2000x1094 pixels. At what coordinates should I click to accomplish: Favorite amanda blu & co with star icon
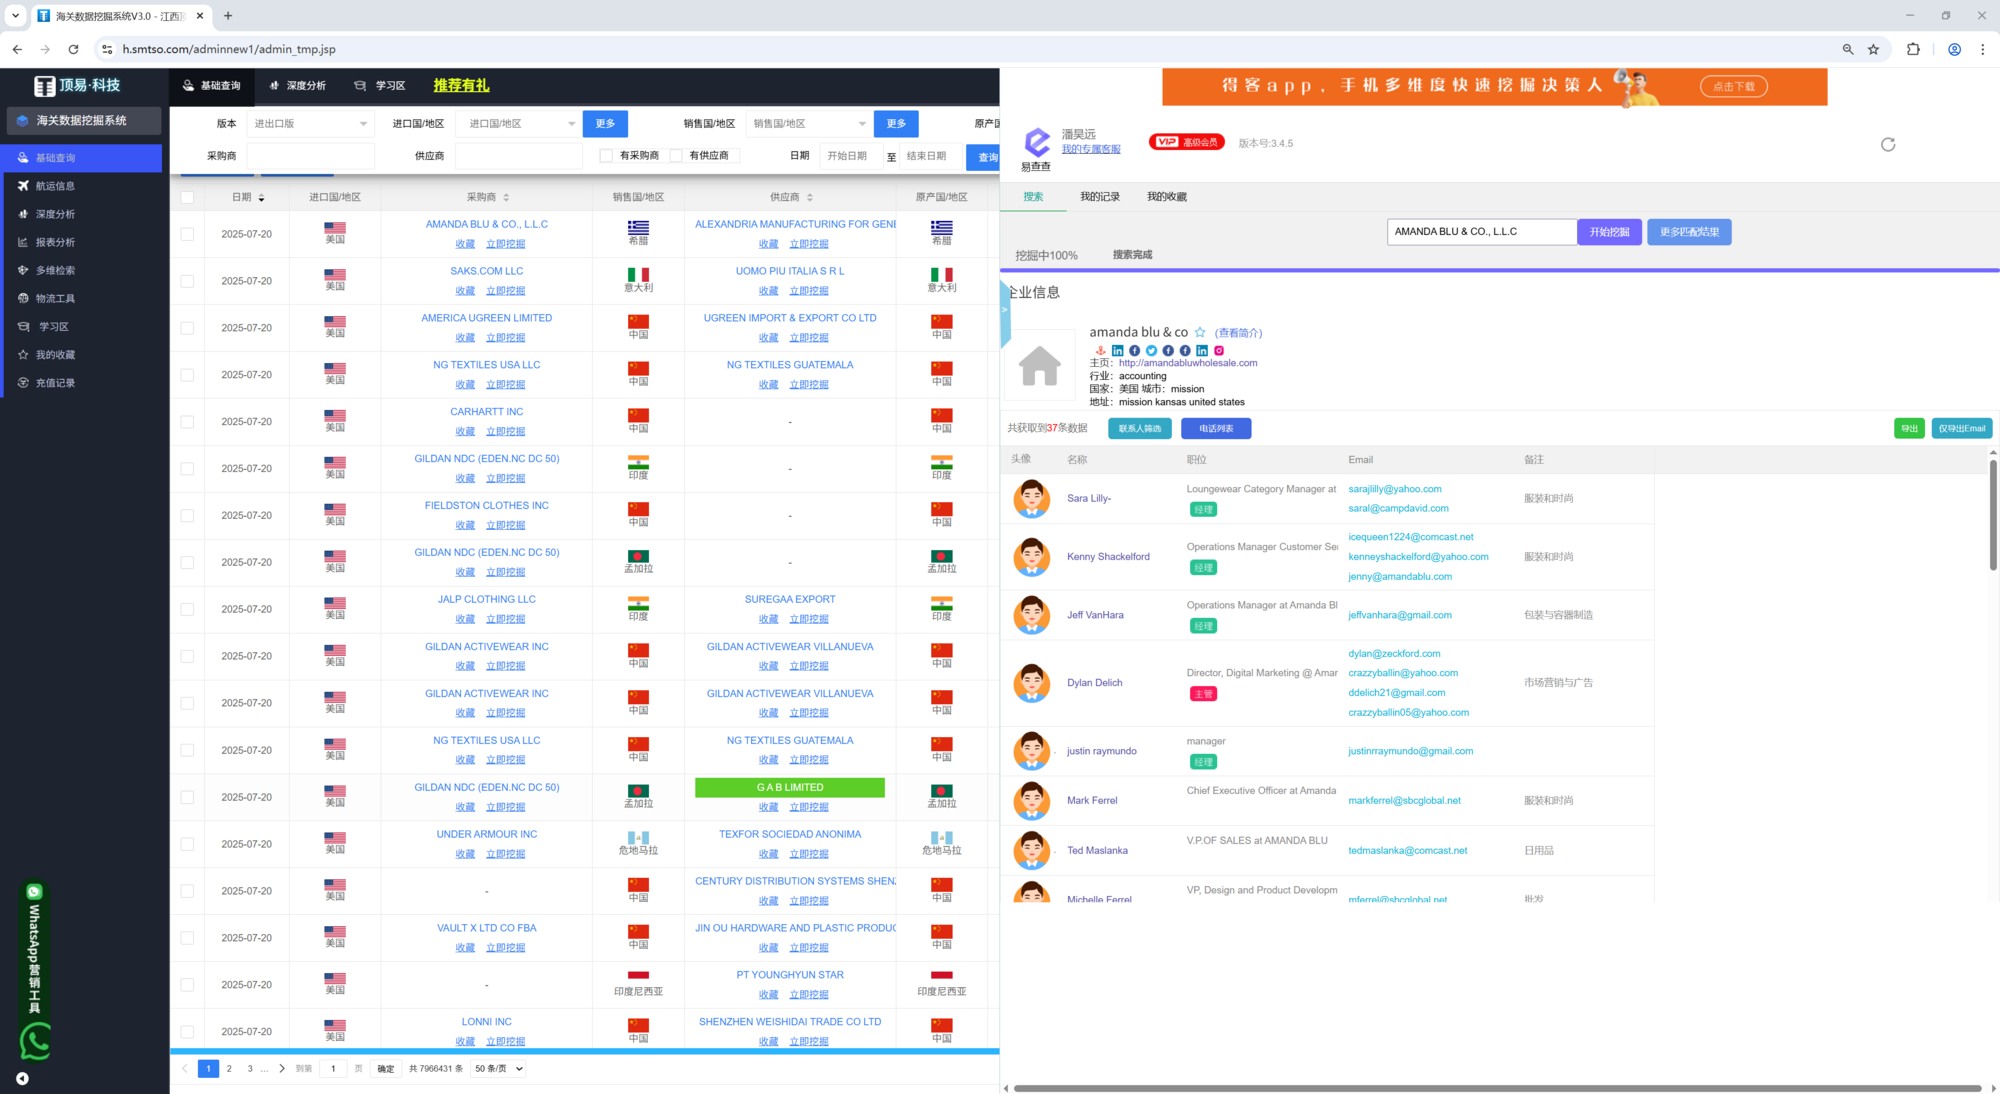coord(1200,333)
